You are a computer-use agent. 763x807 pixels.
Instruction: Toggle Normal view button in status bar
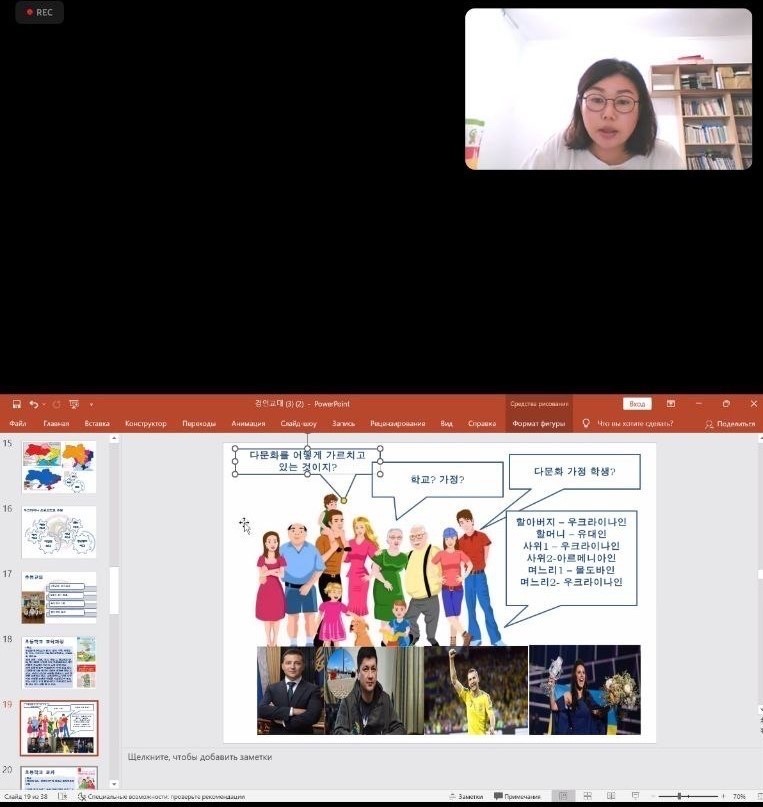pos(563,796)
